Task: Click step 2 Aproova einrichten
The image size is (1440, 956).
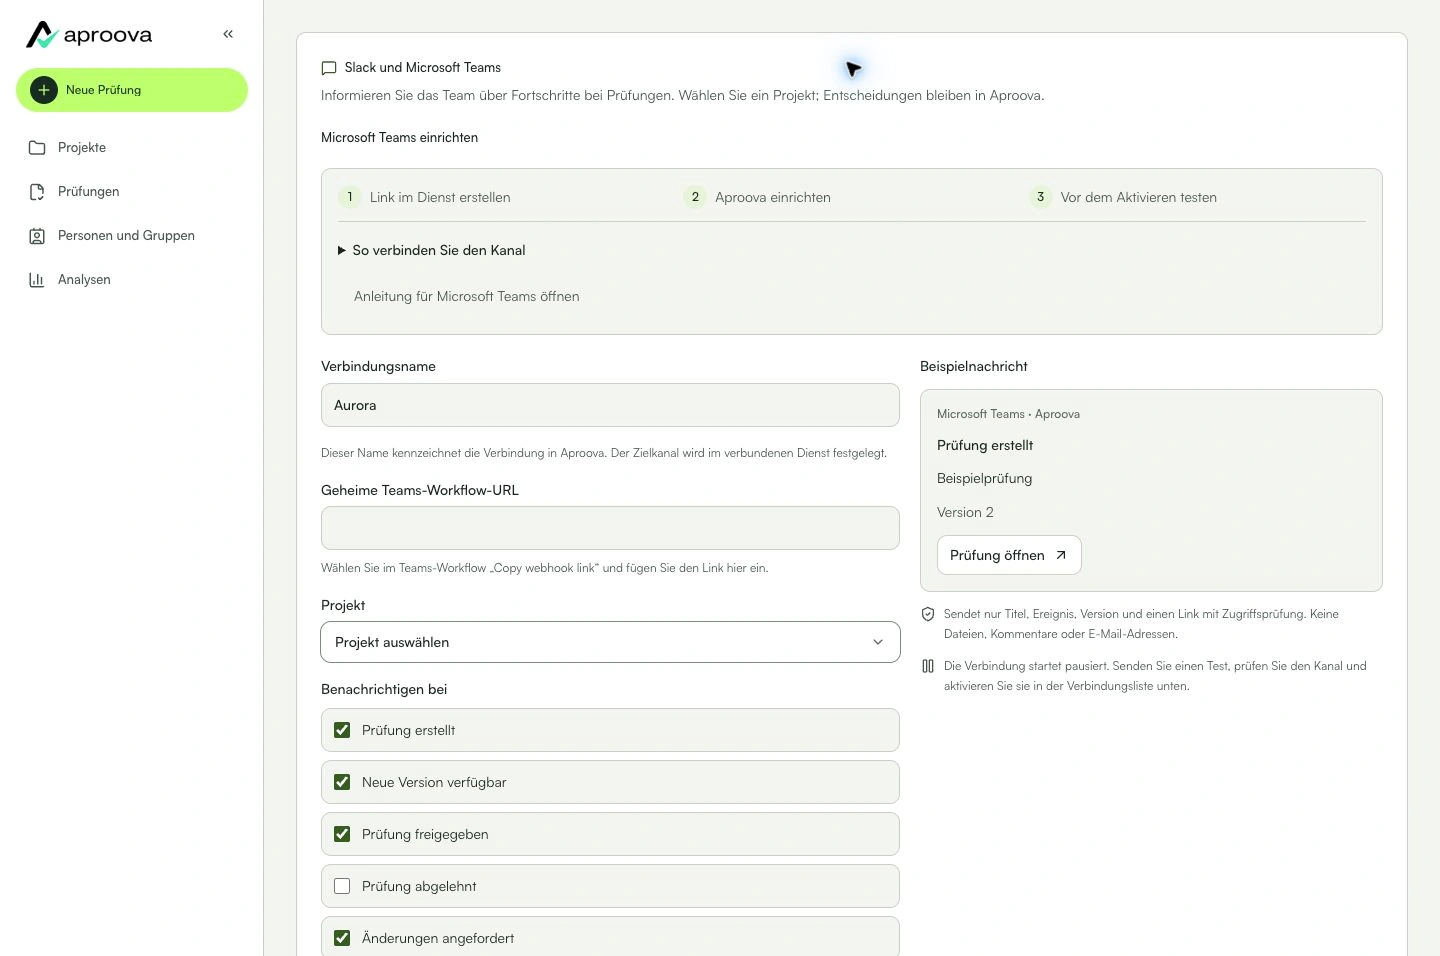Action: click(757, 197)
